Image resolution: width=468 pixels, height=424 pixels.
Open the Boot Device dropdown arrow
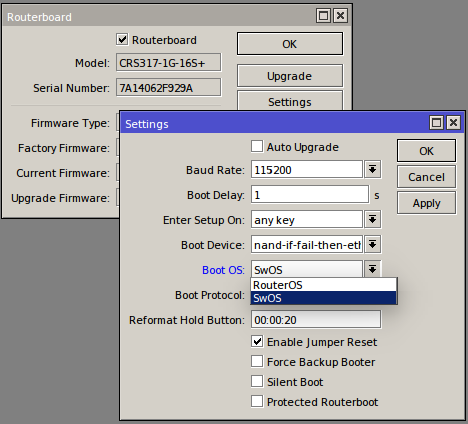point(372,245)
